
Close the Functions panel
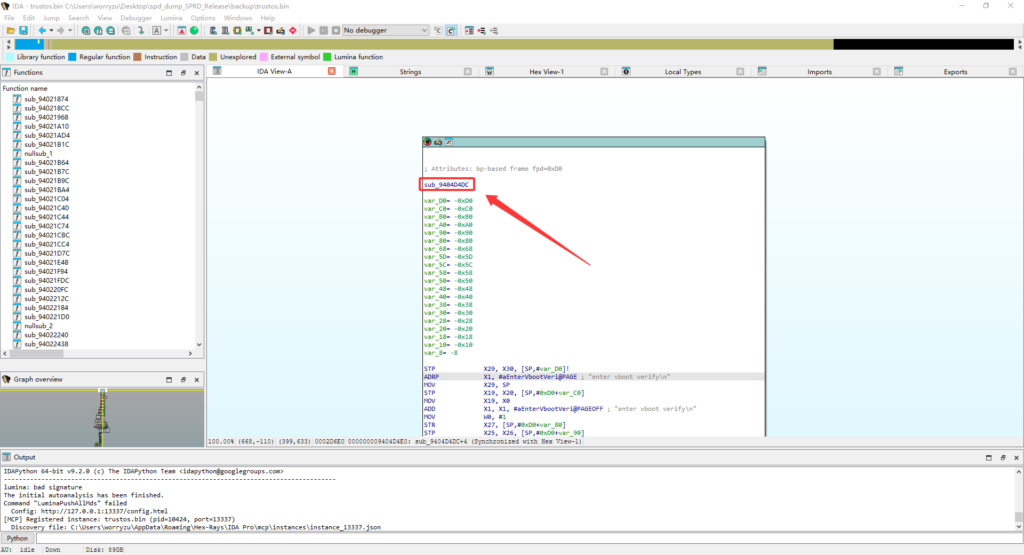197,73
